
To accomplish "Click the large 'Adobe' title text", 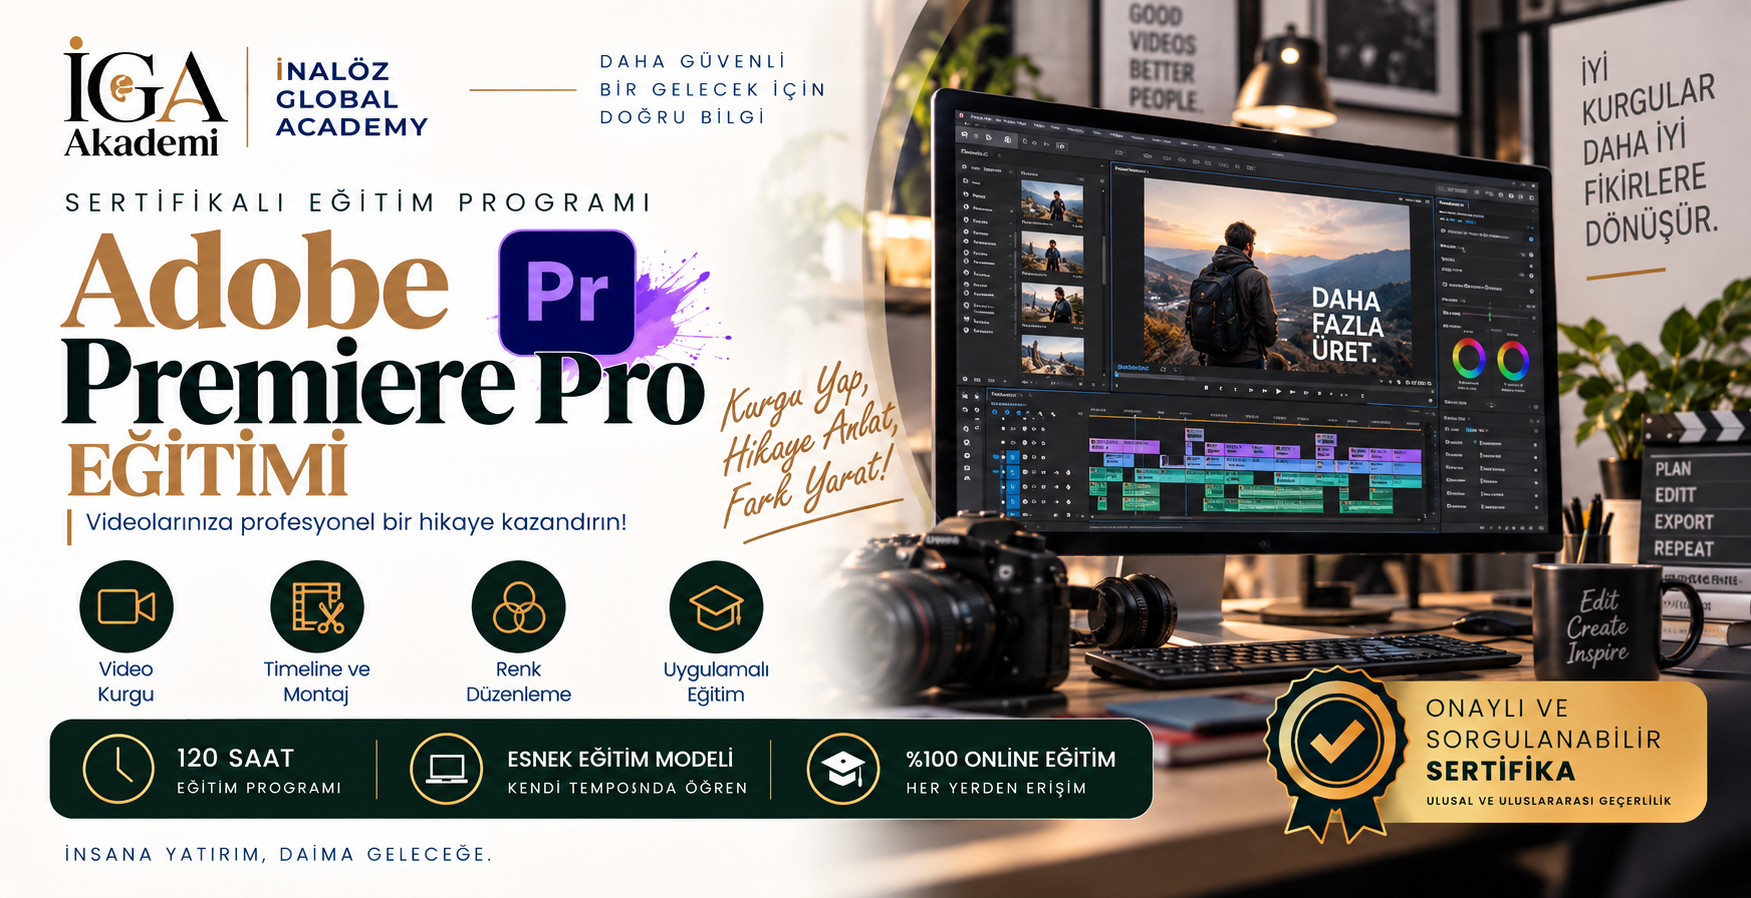I will [255, 282].
